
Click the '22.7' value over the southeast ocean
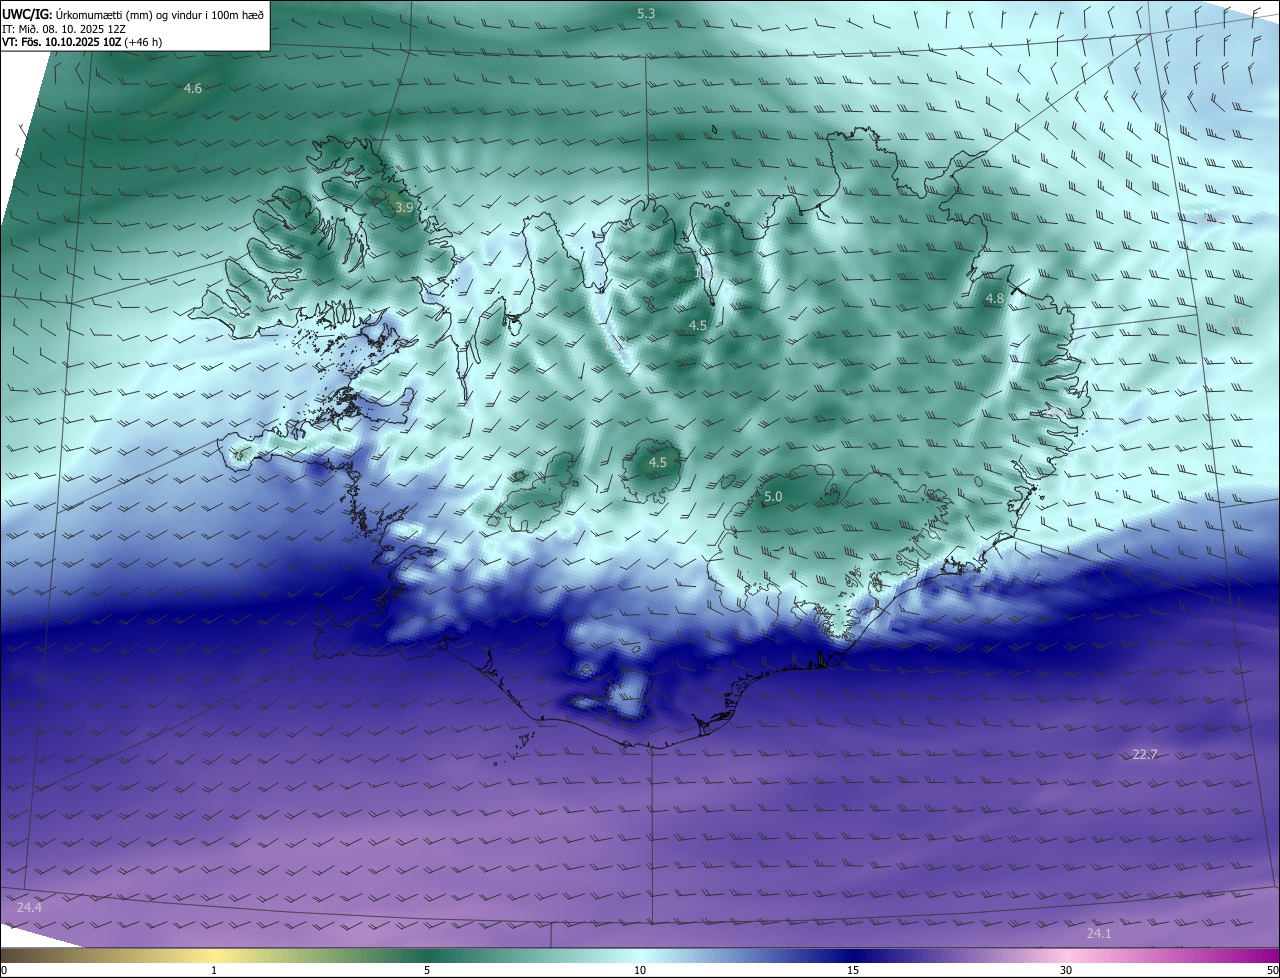1145,754
